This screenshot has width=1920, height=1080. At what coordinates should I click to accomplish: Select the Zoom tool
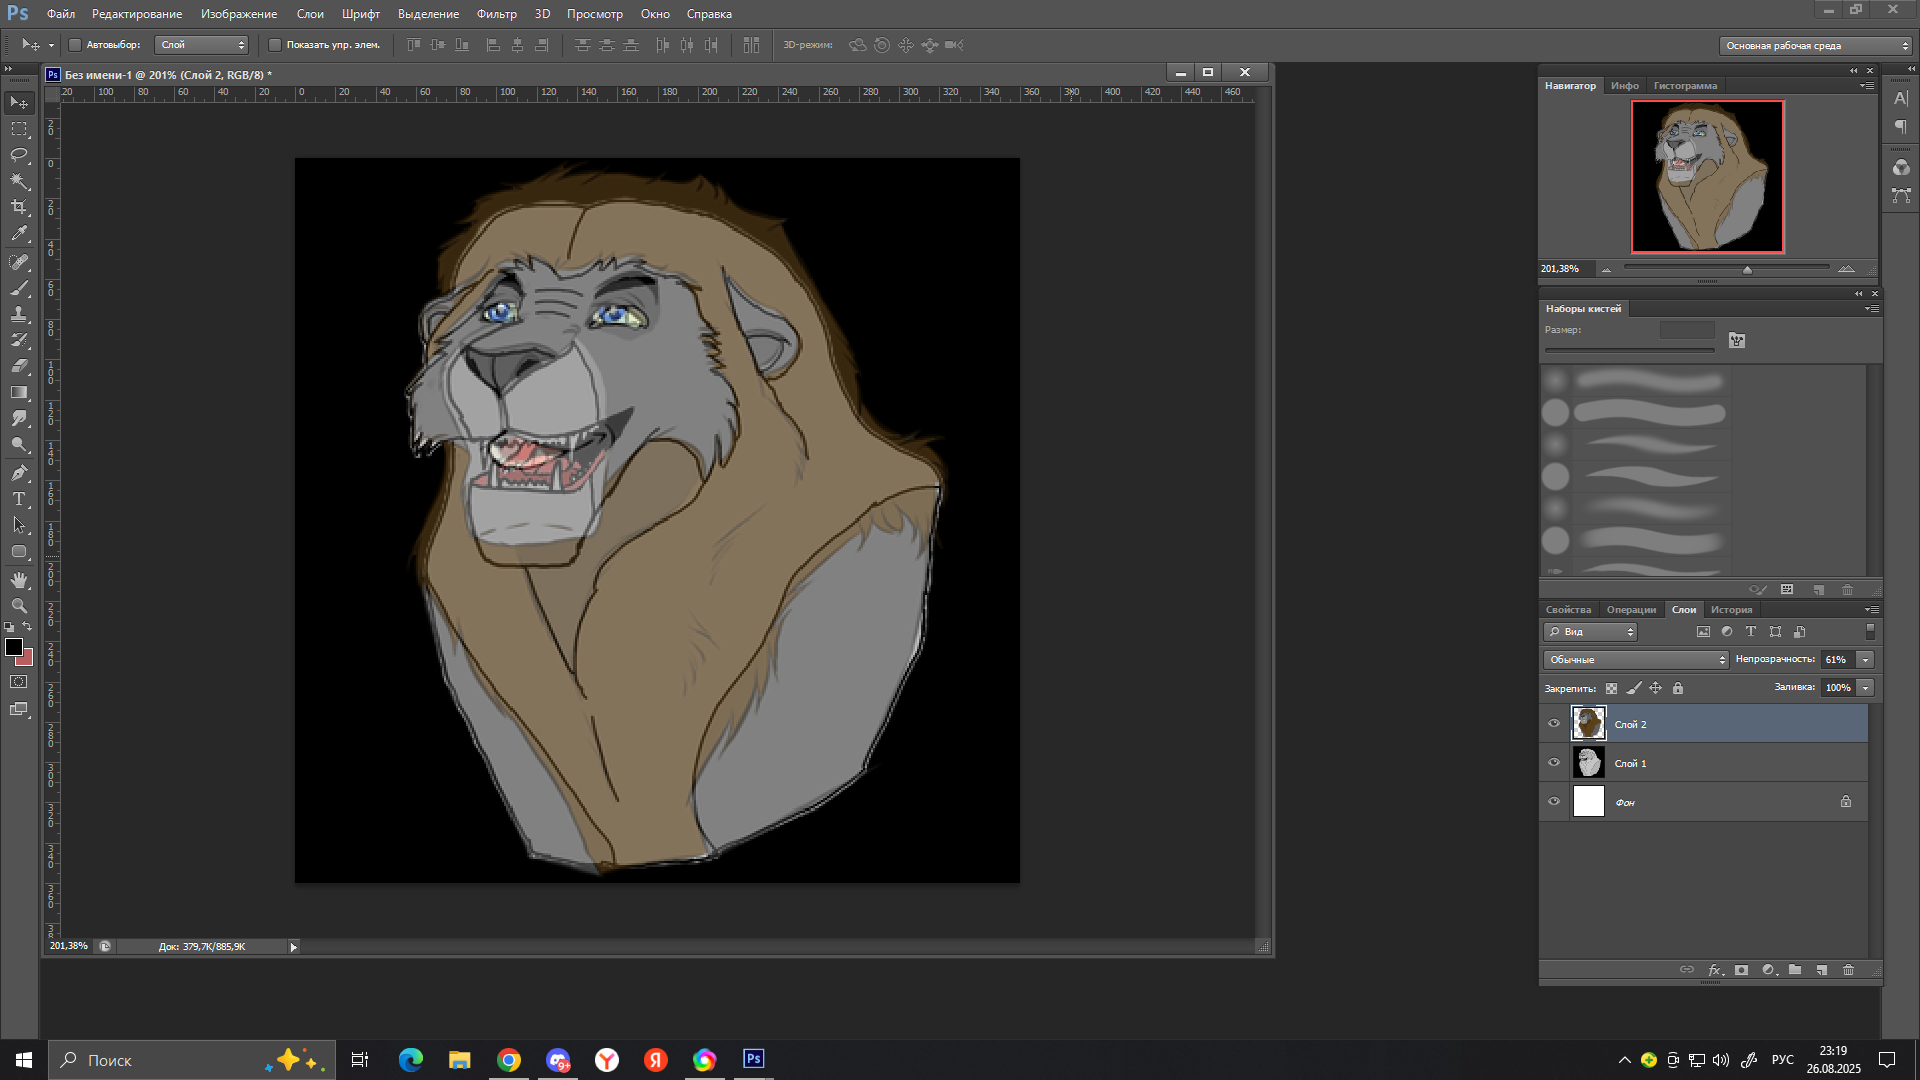click(x=19, y=606)
